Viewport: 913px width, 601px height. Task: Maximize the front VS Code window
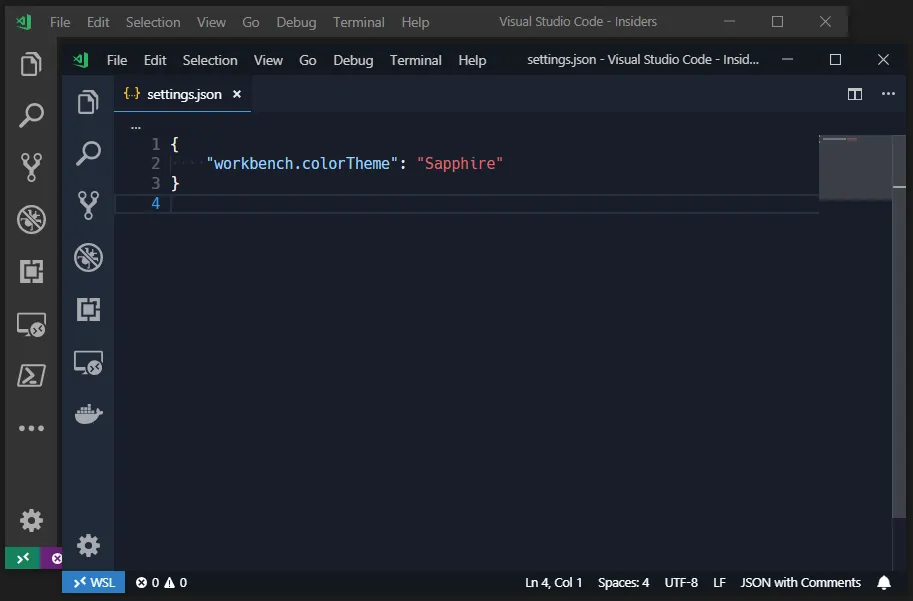[x=835, y=59]
